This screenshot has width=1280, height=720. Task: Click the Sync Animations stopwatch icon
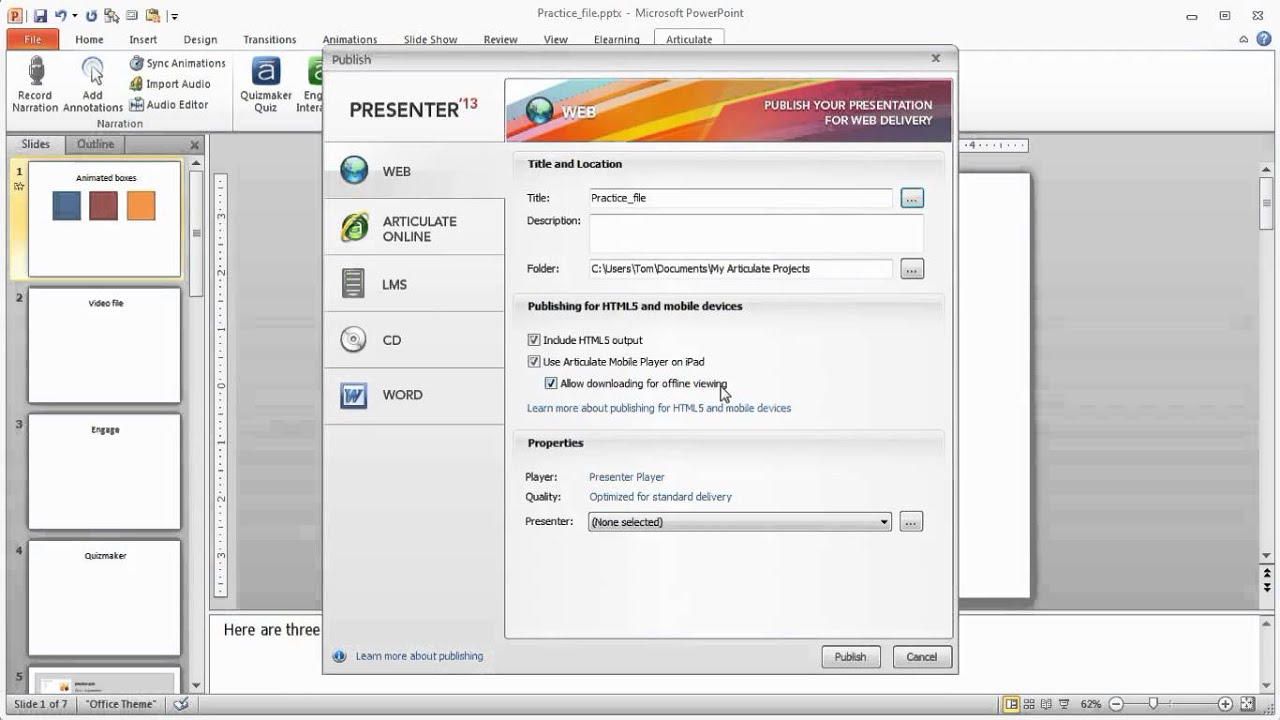[x=137, y=63]
